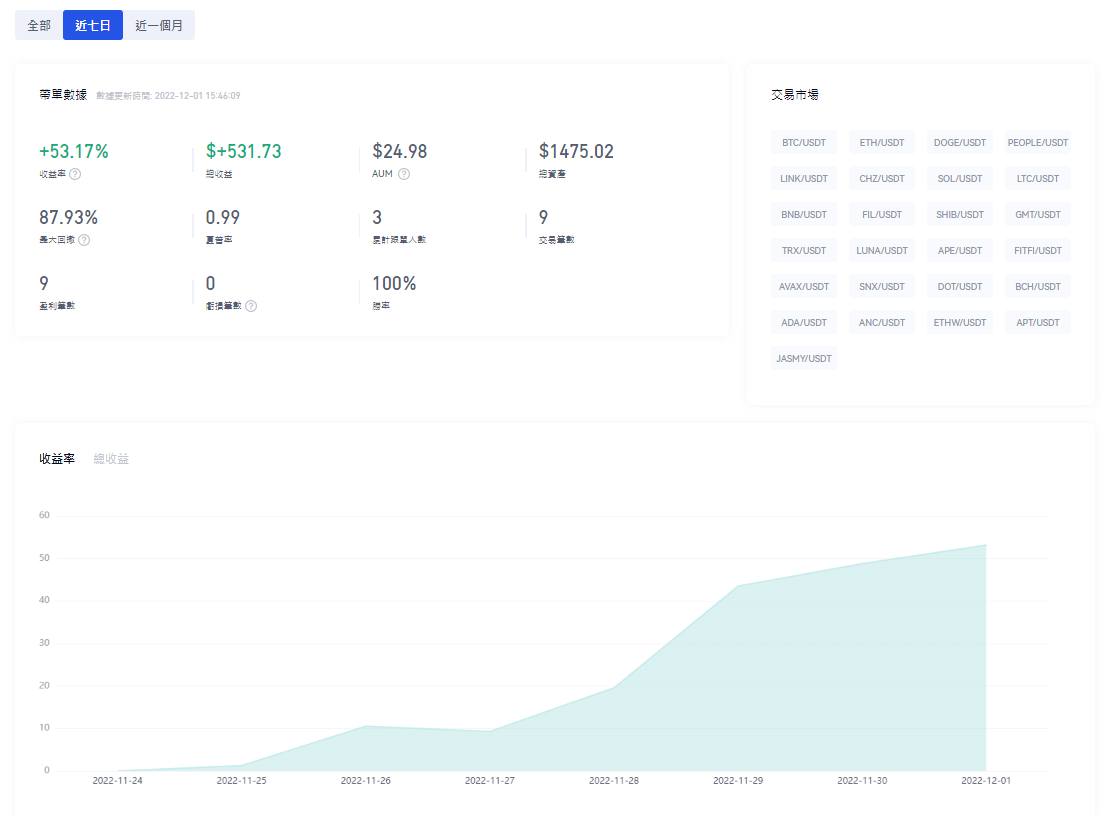1103x815 pixels.
Task: Click the ETH/USDT market tag
Action: (882, 143)
